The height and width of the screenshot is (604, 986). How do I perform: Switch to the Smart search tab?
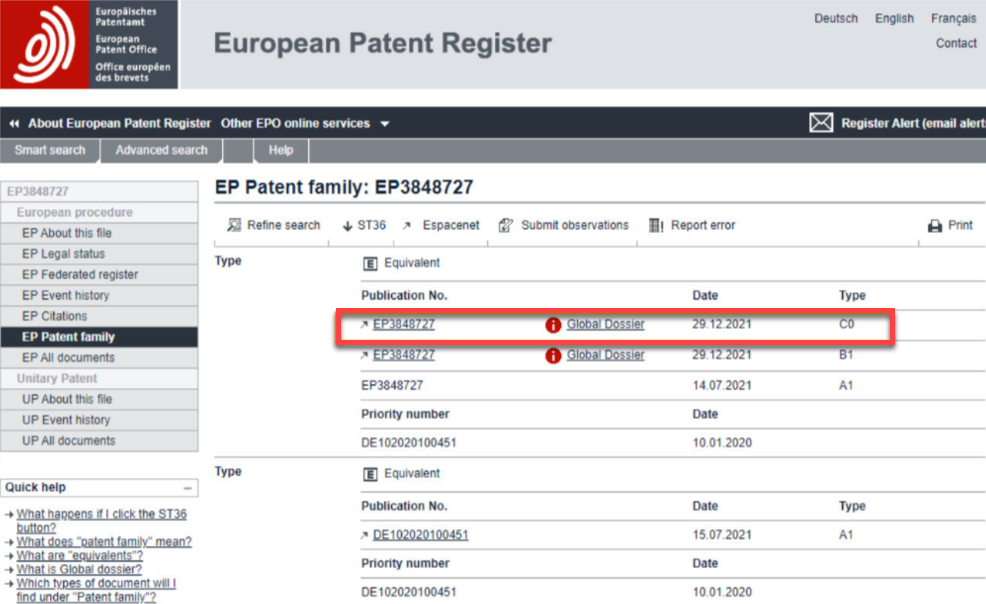(49, 150)
